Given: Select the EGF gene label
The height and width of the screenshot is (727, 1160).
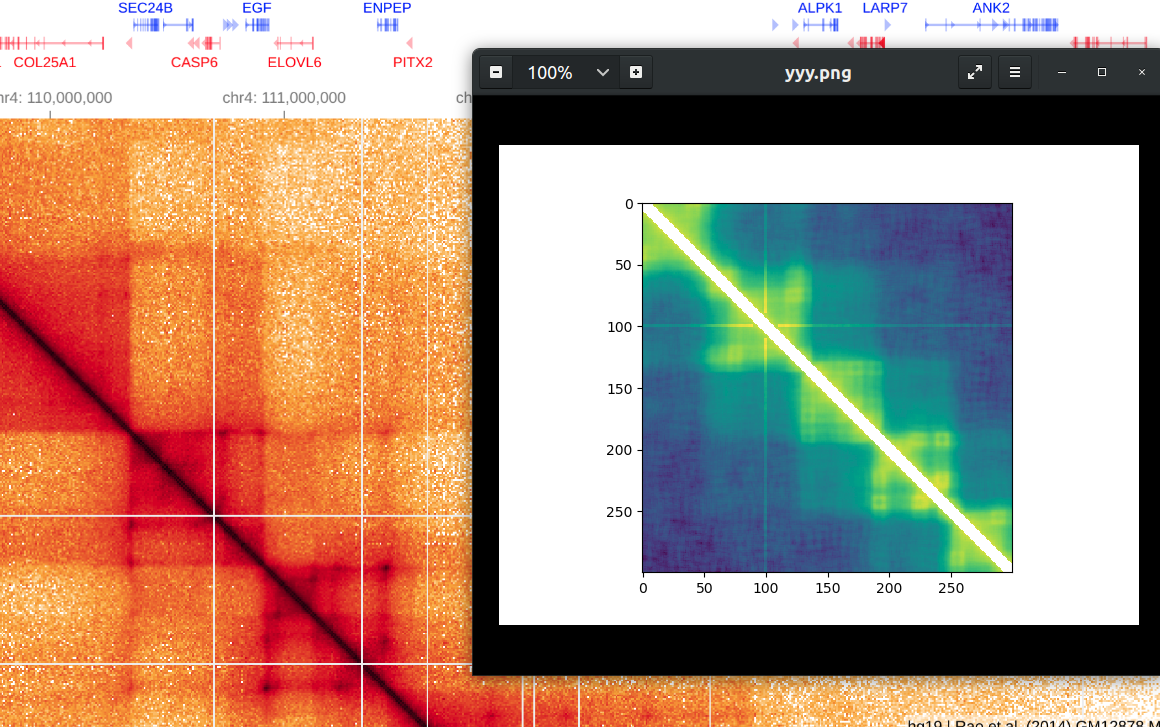Looking at the screenshot, I should (257, 8).
